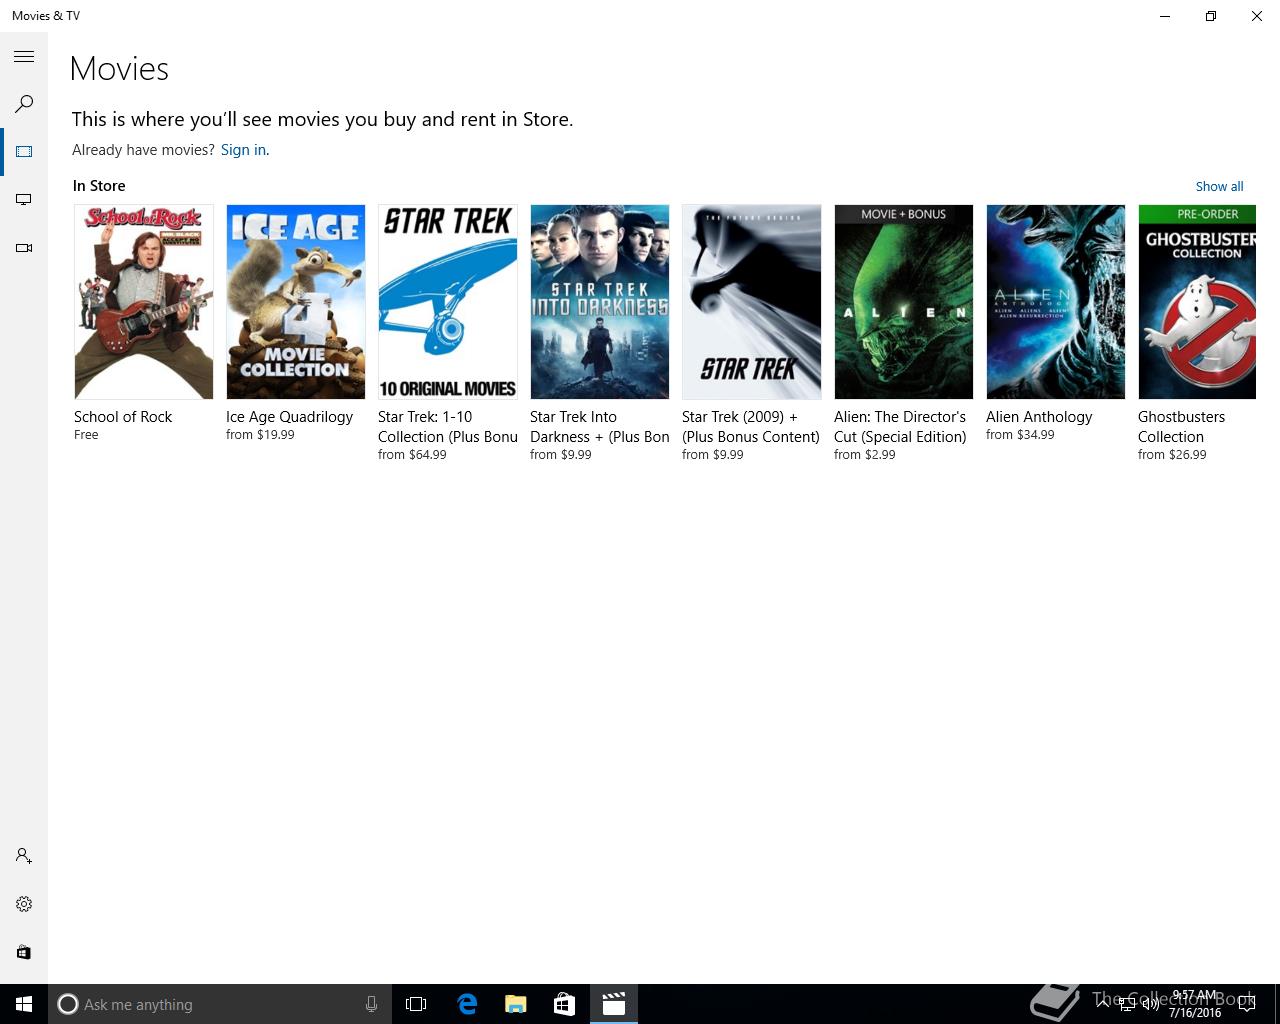1280x1024 pixels.
Task: Open Alien Anthology blue poster
Action: (1056, 302)
